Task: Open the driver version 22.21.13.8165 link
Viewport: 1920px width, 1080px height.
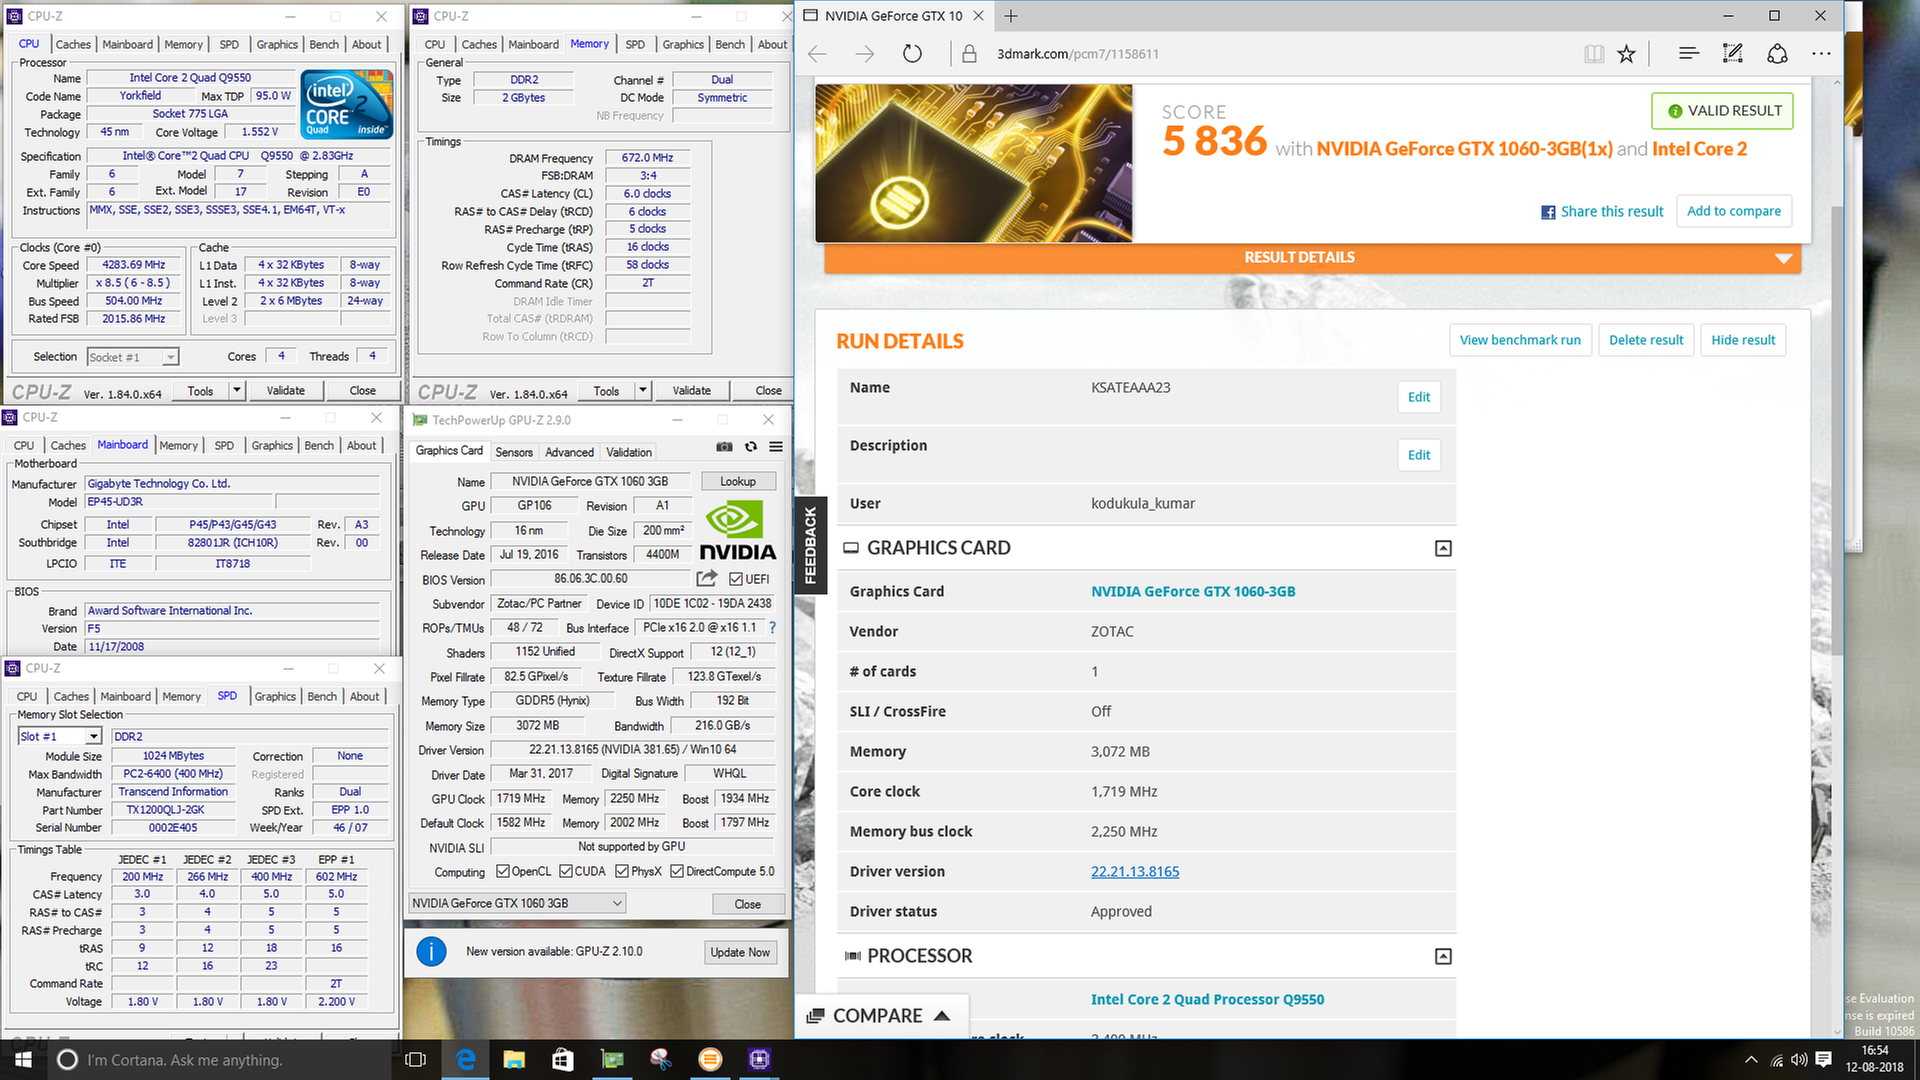Action: (x=1135, y=871)
